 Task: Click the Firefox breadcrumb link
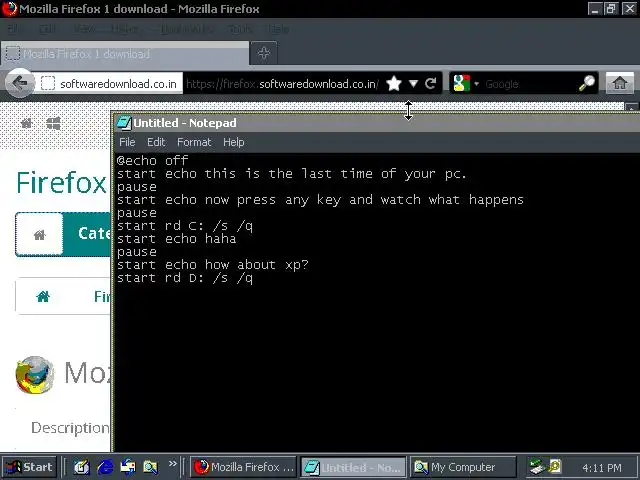click(102, 296)
